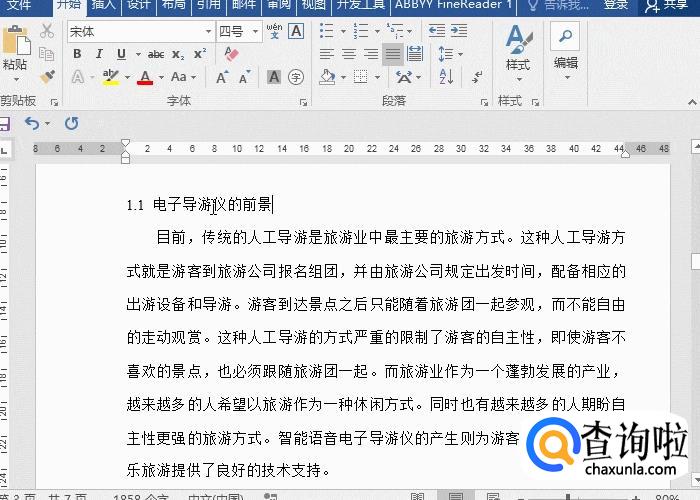Viewport: 700px width, 500px height.
Task: Open the Paragraph dialog launcher
Action: tap(484, 103)
